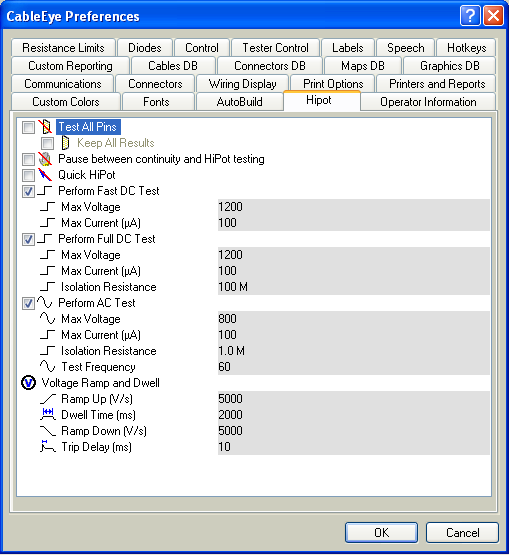Click the Test All Pins connector icon
This screenshot has width=509, height=555.
point(45,127)
